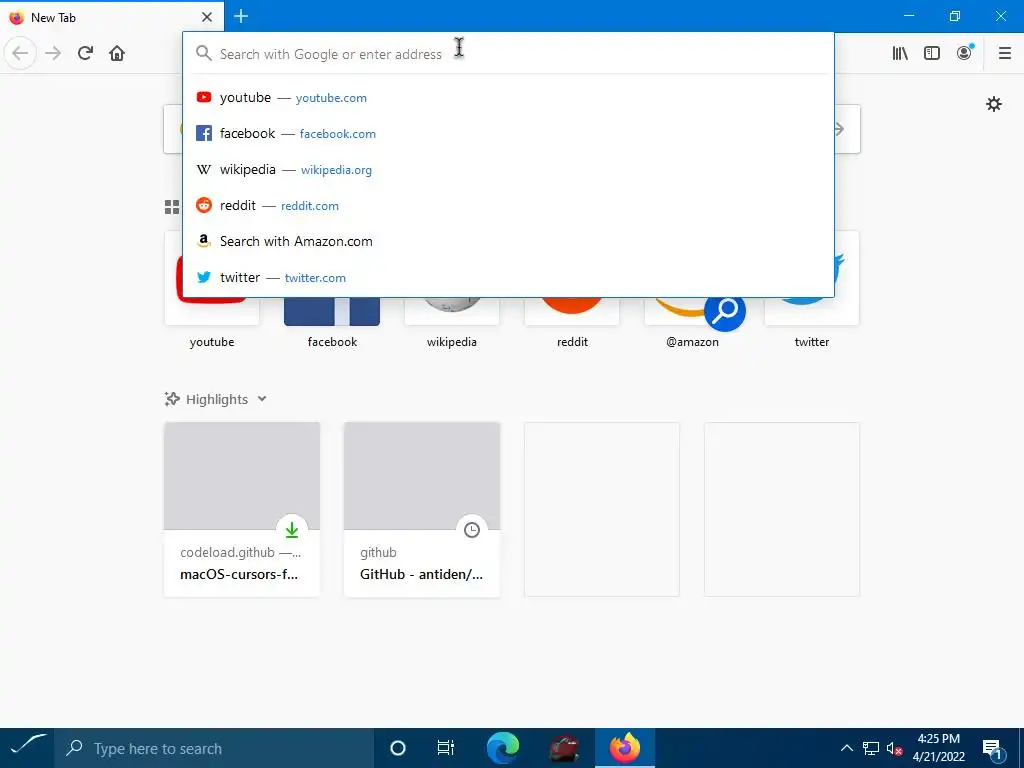This screenshot has height=768, width=1024.
Task: Click the muted volume tray icon
Action: pyautogui.click(x=894, y=748)
